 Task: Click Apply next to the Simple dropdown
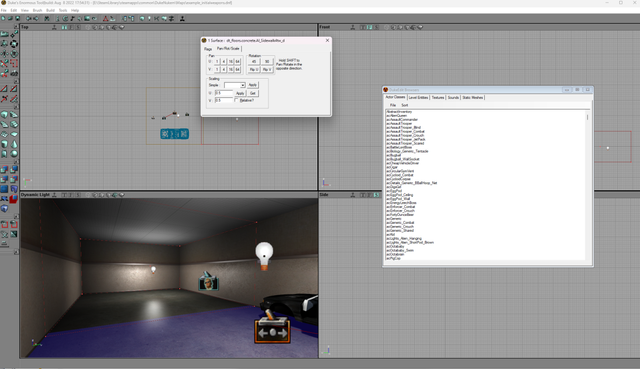point(253,85)
